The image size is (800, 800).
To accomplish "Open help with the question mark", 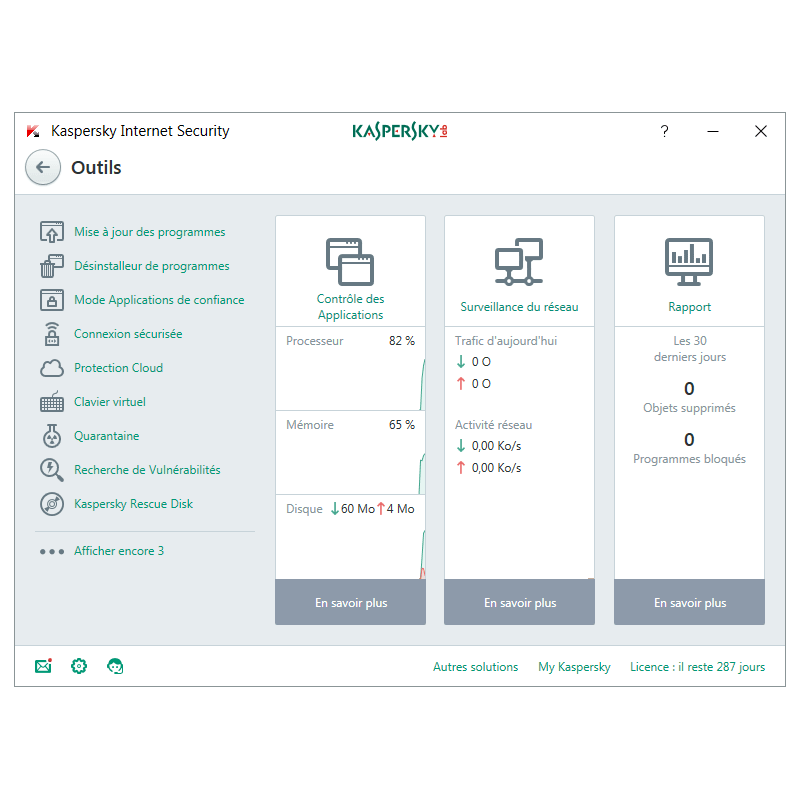I will coord(664,131).
